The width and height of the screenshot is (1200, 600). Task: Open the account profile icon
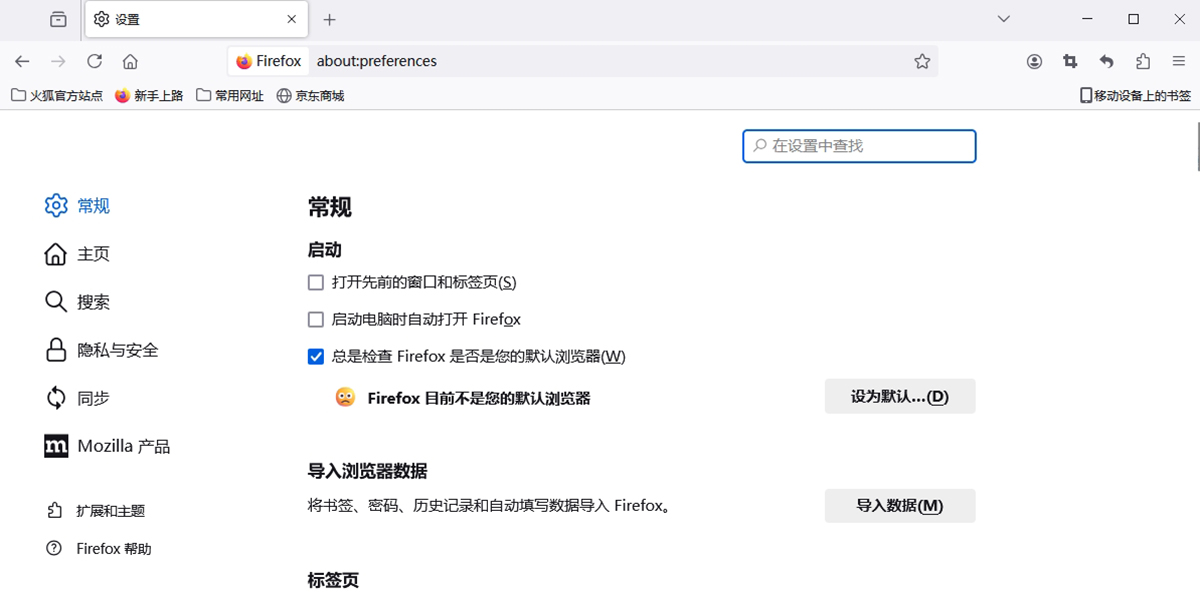pos(1034,61)
